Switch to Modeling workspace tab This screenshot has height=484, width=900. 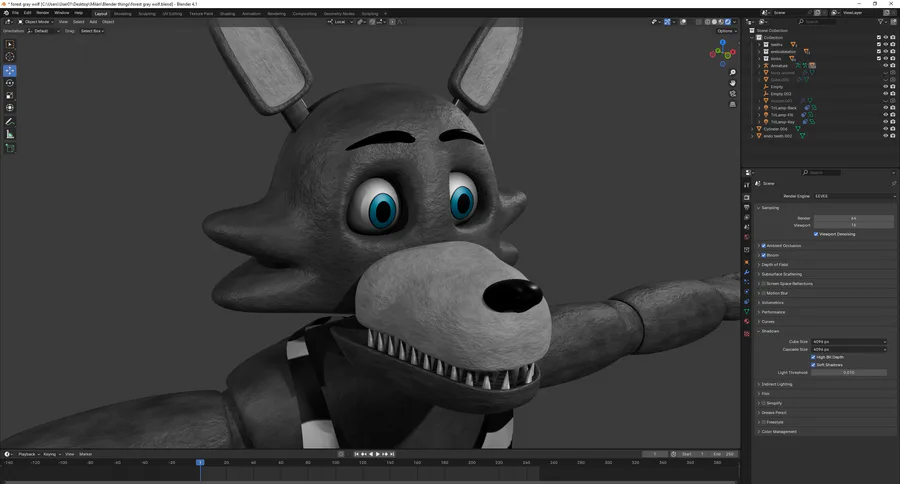click(x=122, y=14)
